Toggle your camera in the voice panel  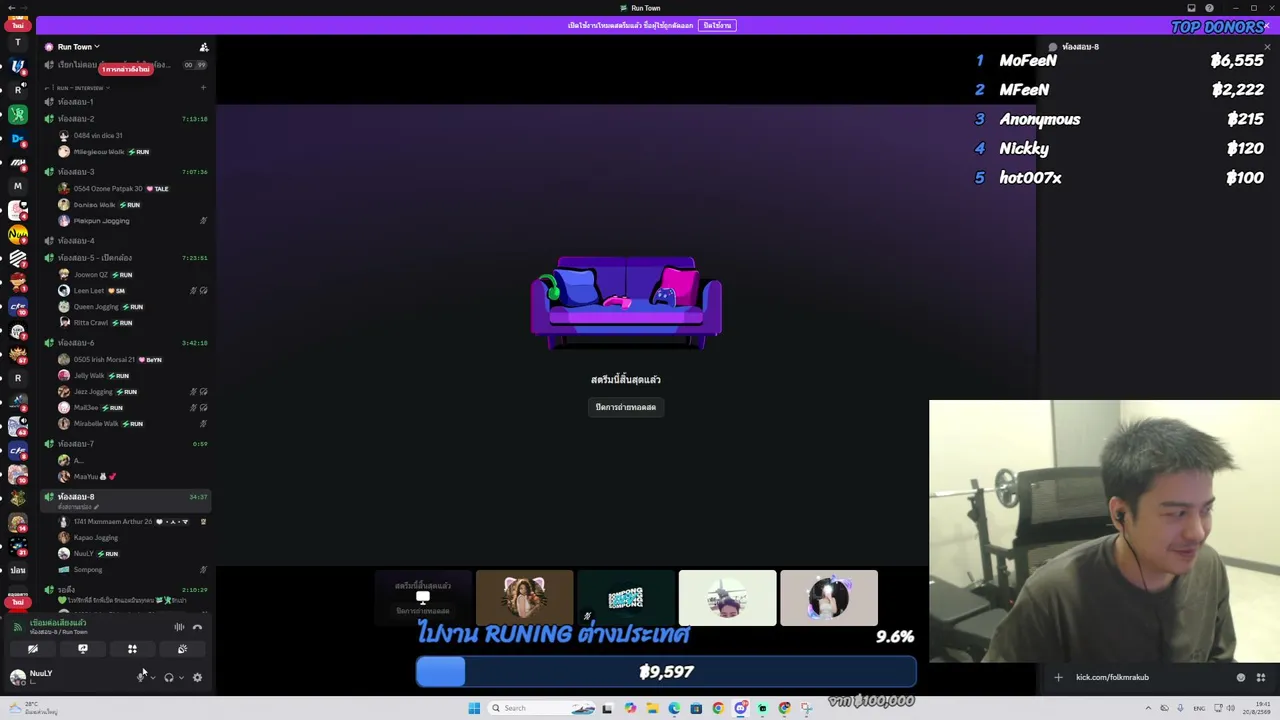pos(33,649)
